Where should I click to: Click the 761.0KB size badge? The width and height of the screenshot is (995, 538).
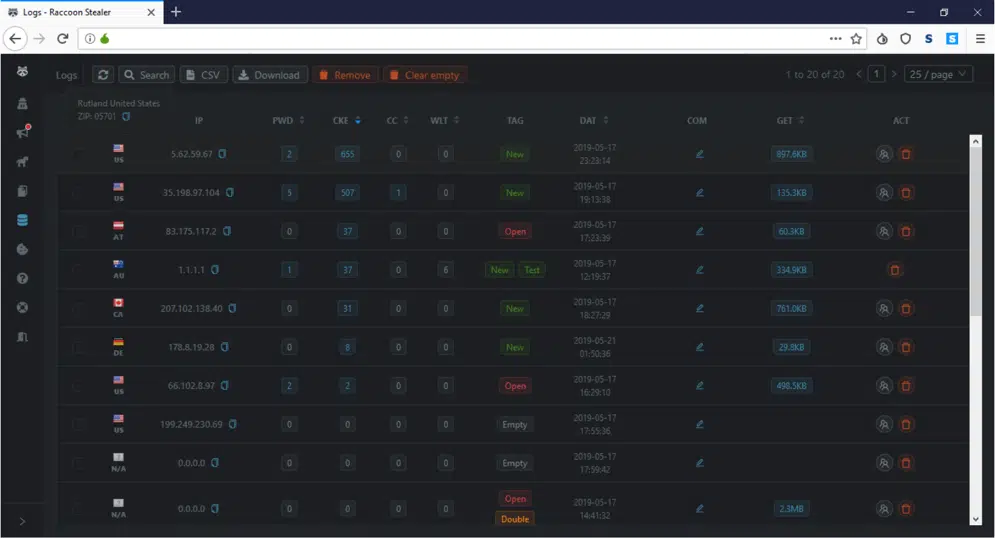tap(791, 308)
